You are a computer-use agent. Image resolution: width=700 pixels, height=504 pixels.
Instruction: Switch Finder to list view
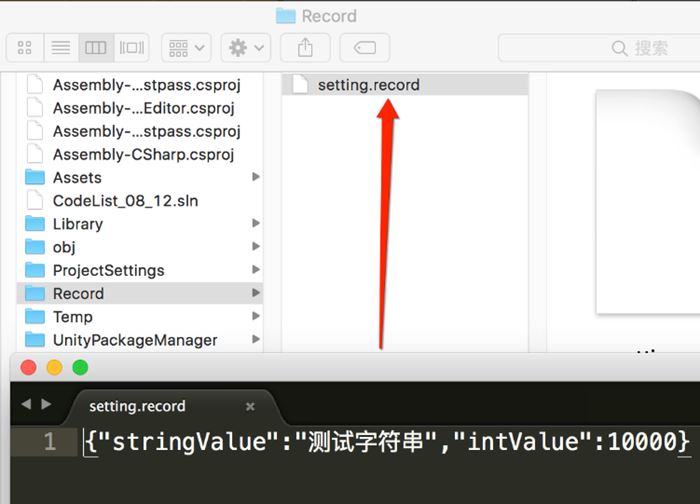[x=60, y=47]
